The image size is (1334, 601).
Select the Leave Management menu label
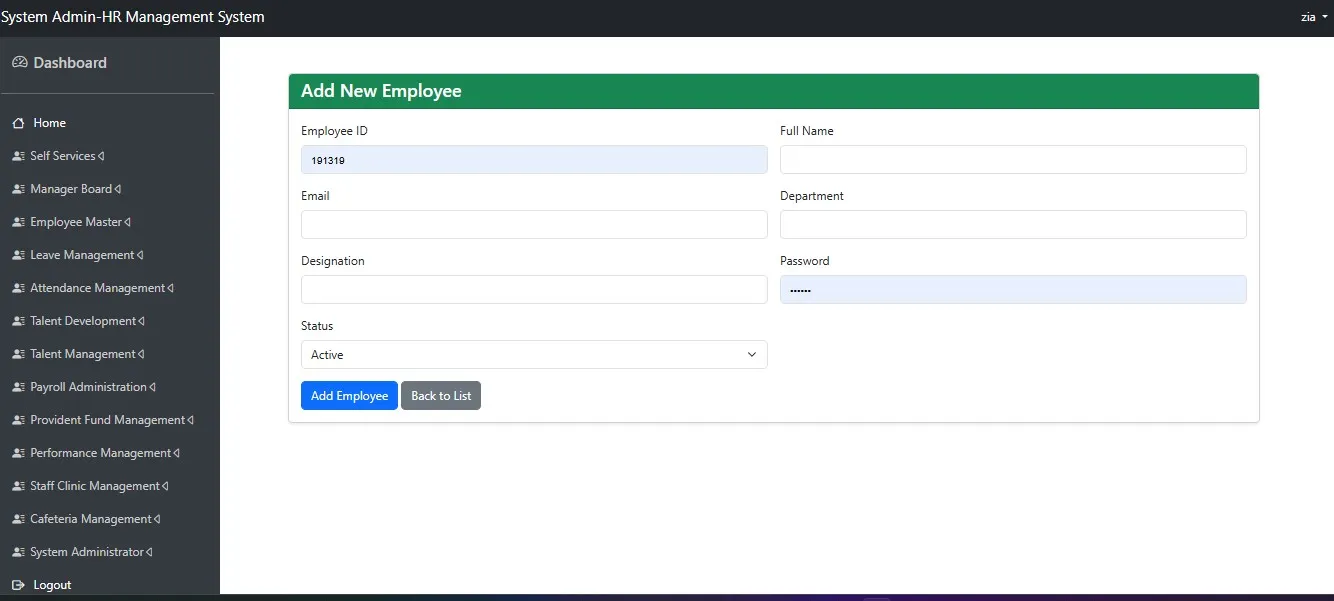tap(82, 255)
